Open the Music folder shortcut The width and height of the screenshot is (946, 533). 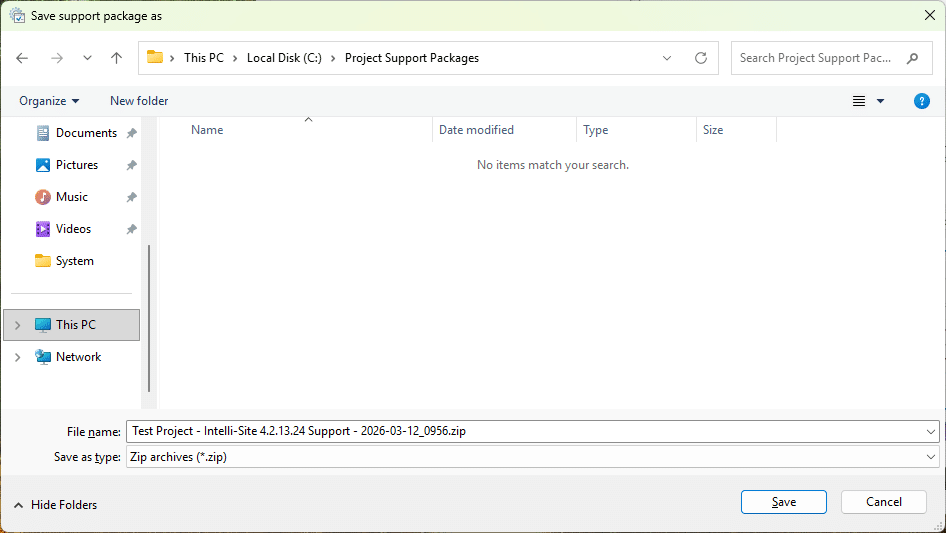coord(71,197)
